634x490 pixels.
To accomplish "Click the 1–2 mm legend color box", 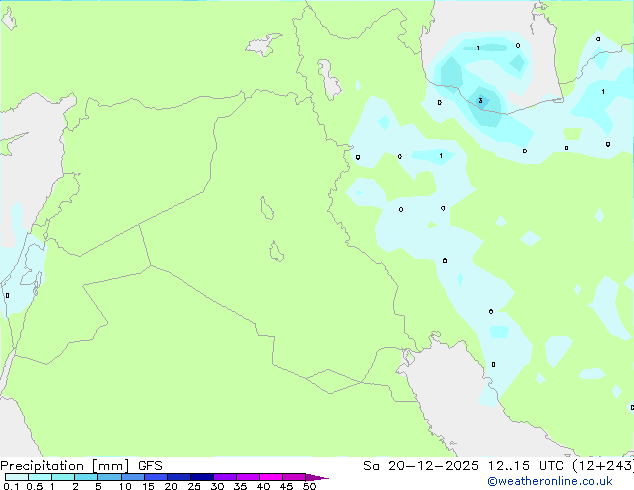I will (x=63, y=477).
